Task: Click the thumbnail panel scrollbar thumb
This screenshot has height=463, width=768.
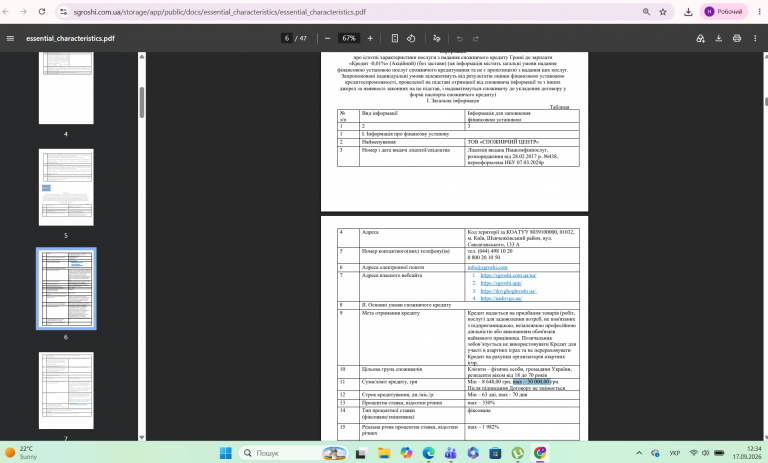Action: [142, 102]
